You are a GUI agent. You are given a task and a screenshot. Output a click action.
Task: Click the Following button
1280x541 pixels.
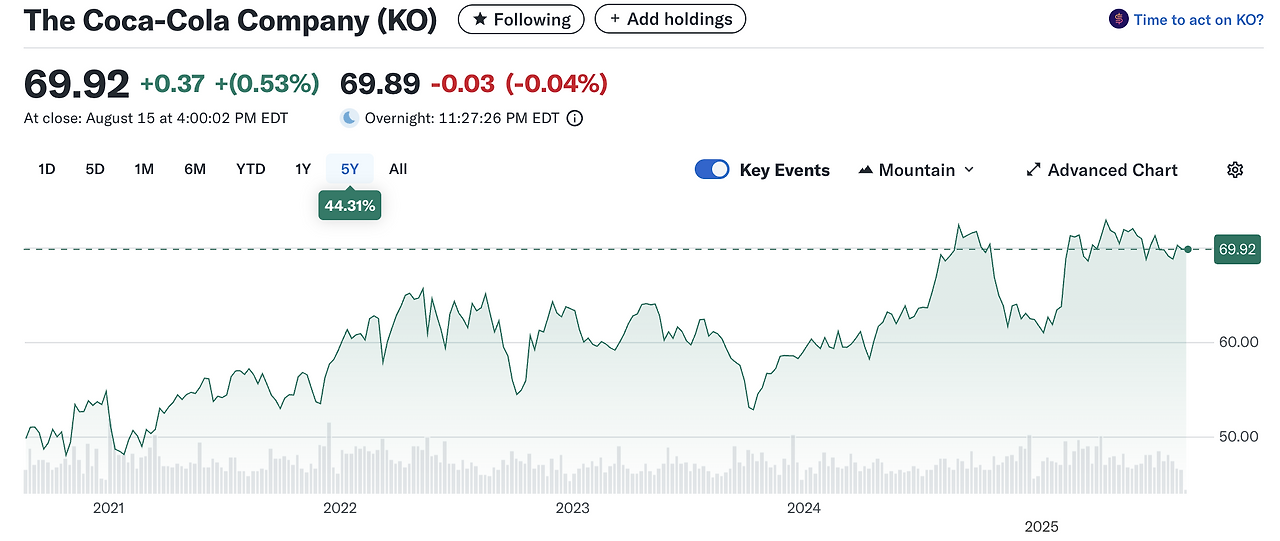tap(521, 19)
